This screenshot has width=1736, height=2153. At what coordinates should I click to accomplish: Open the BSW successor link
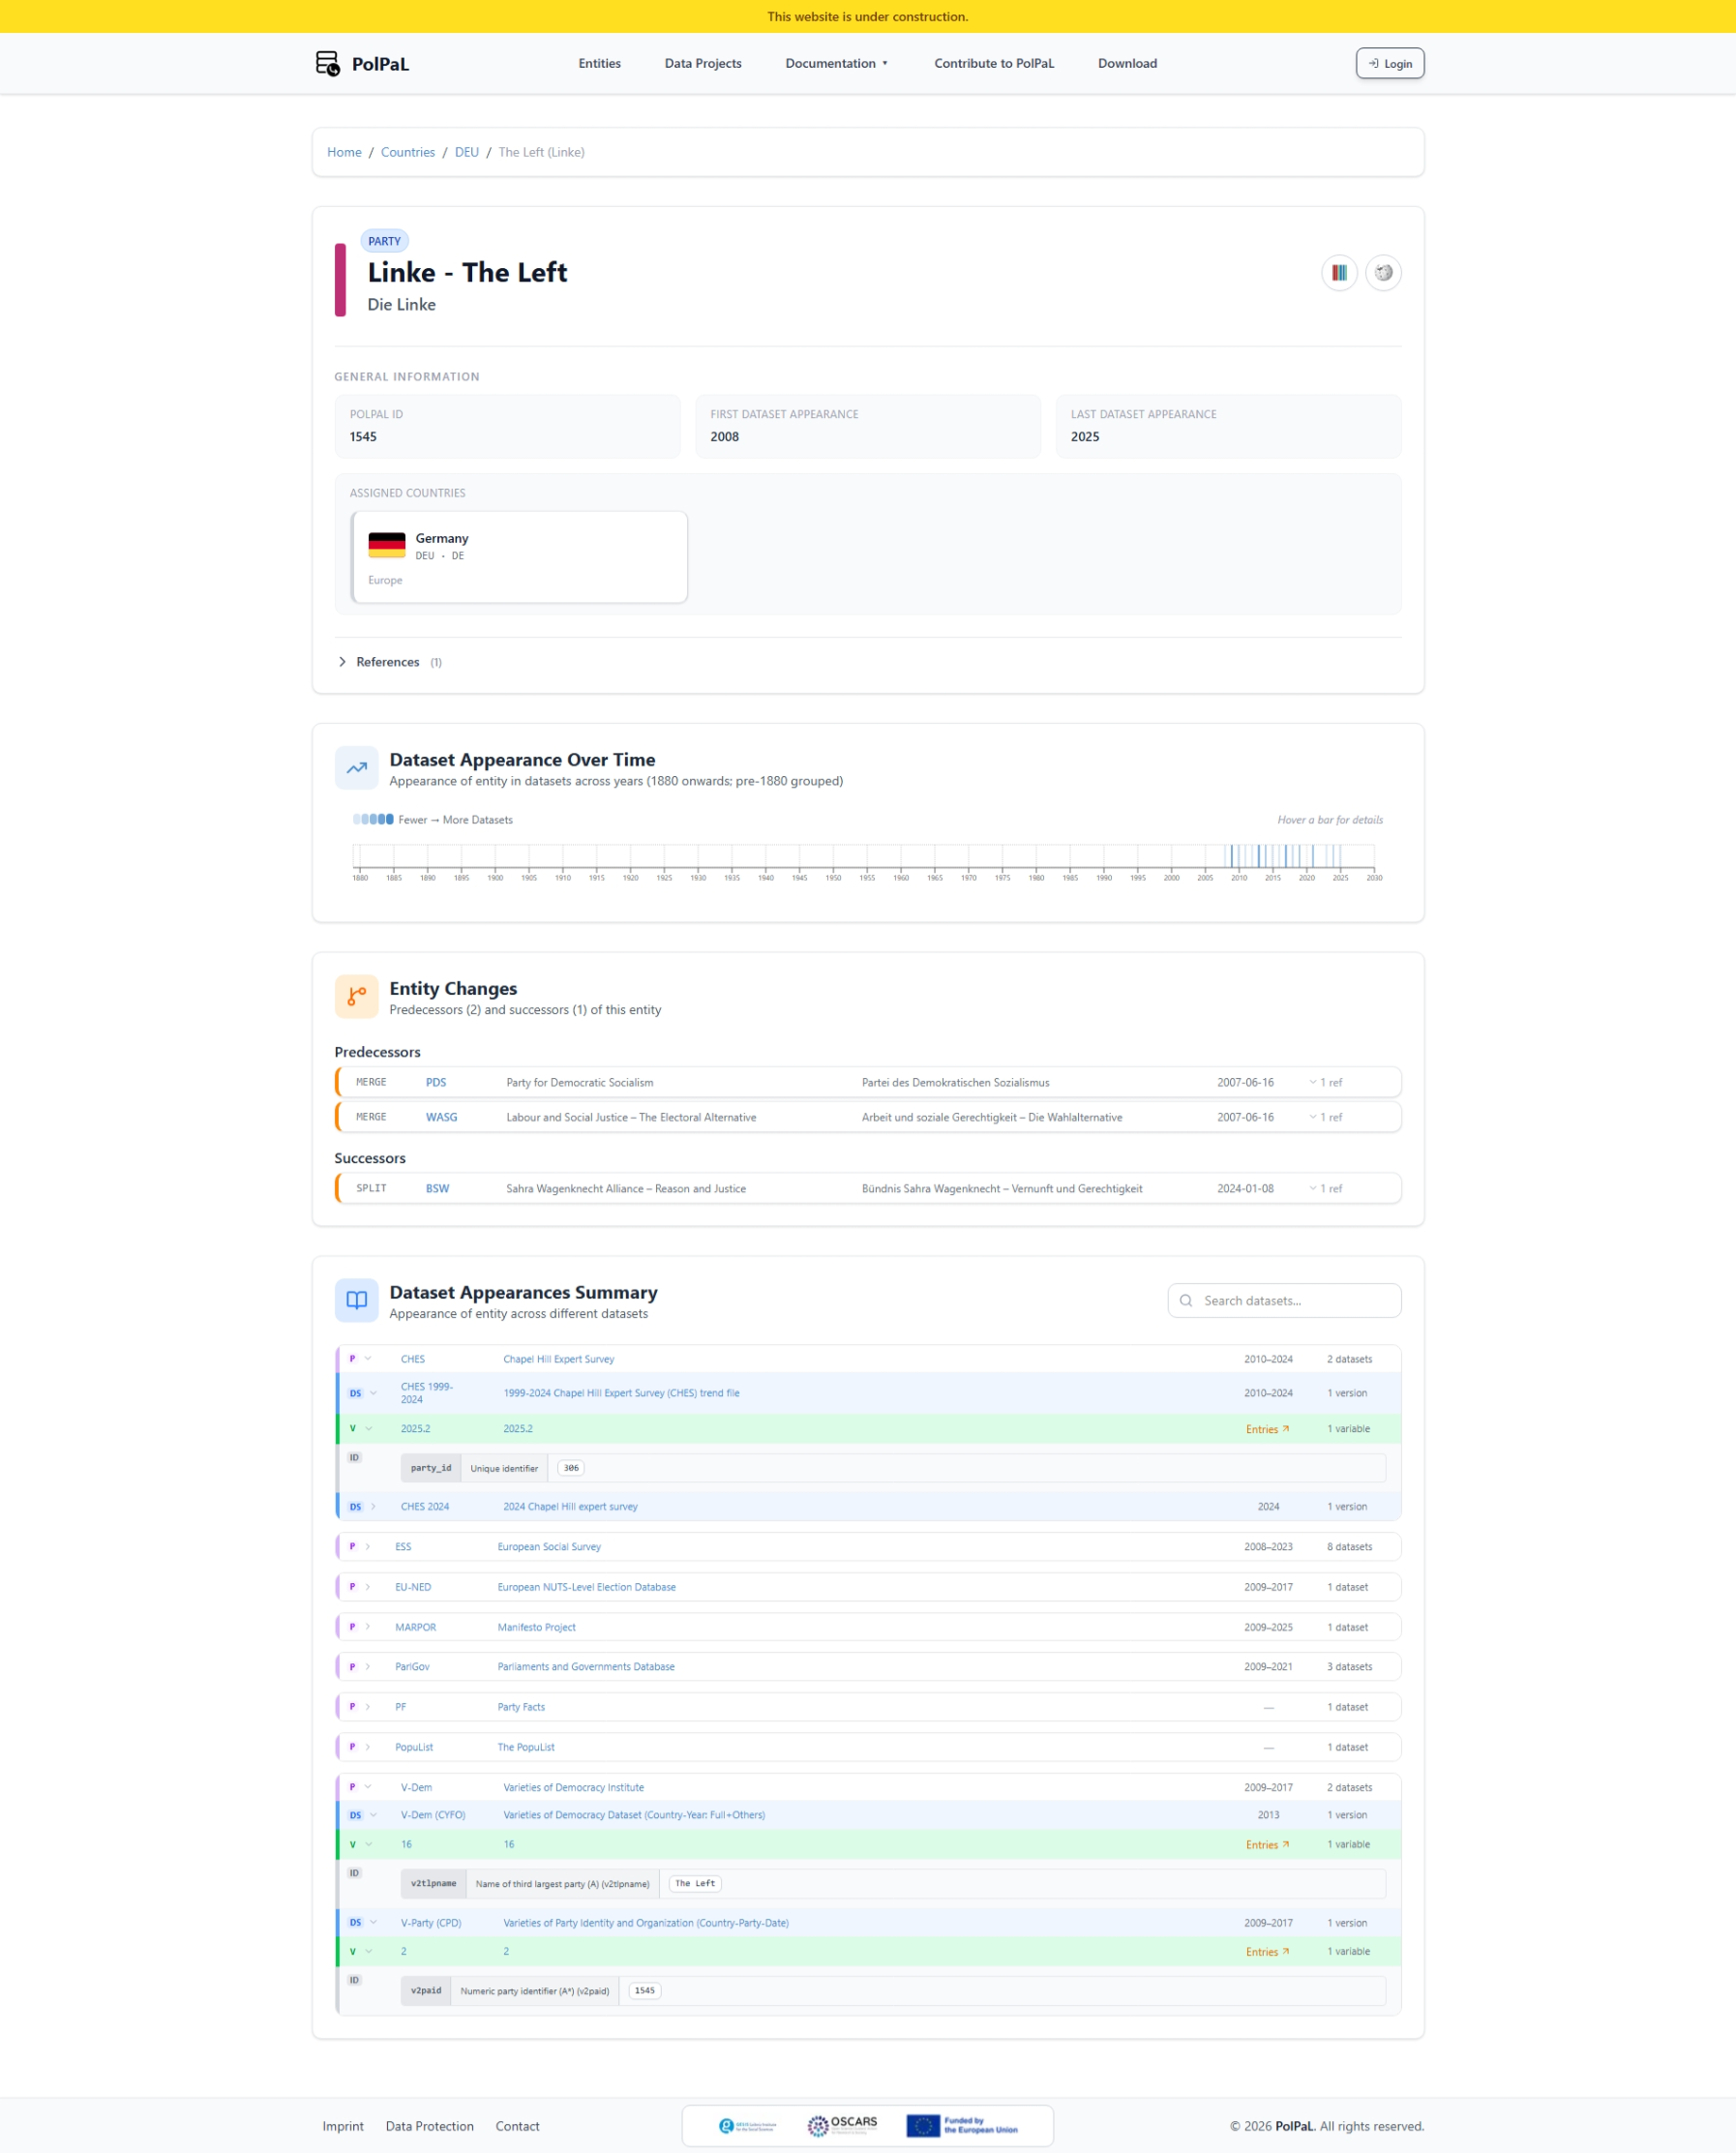438,1188
